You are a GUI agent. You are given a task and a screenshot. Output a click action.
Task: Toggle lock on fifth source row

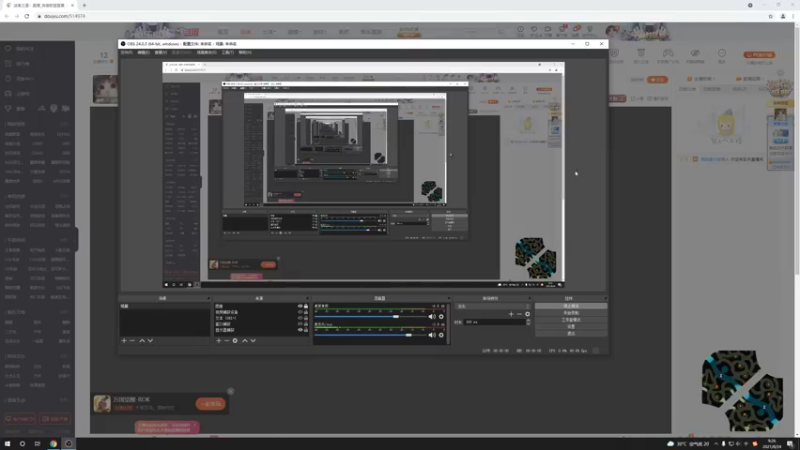click(306, 330)
